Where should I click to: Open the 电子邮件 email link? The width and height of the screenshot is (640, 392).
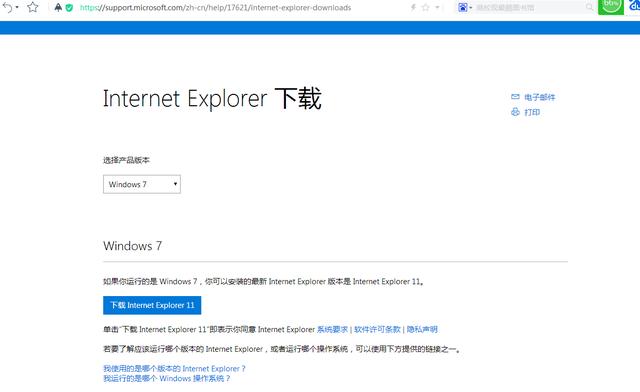tap(540, 97)
